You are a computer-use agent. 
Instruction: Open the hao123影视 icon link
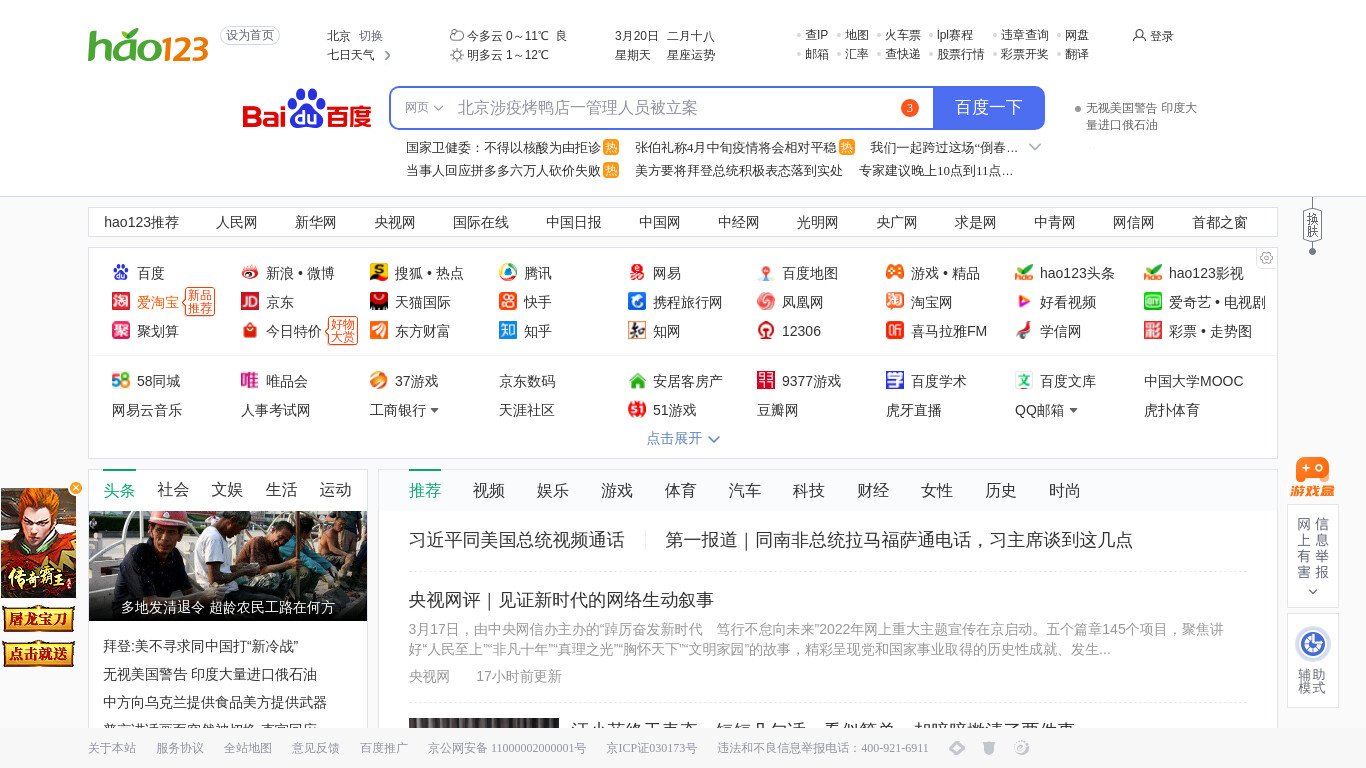point(1153,273)
